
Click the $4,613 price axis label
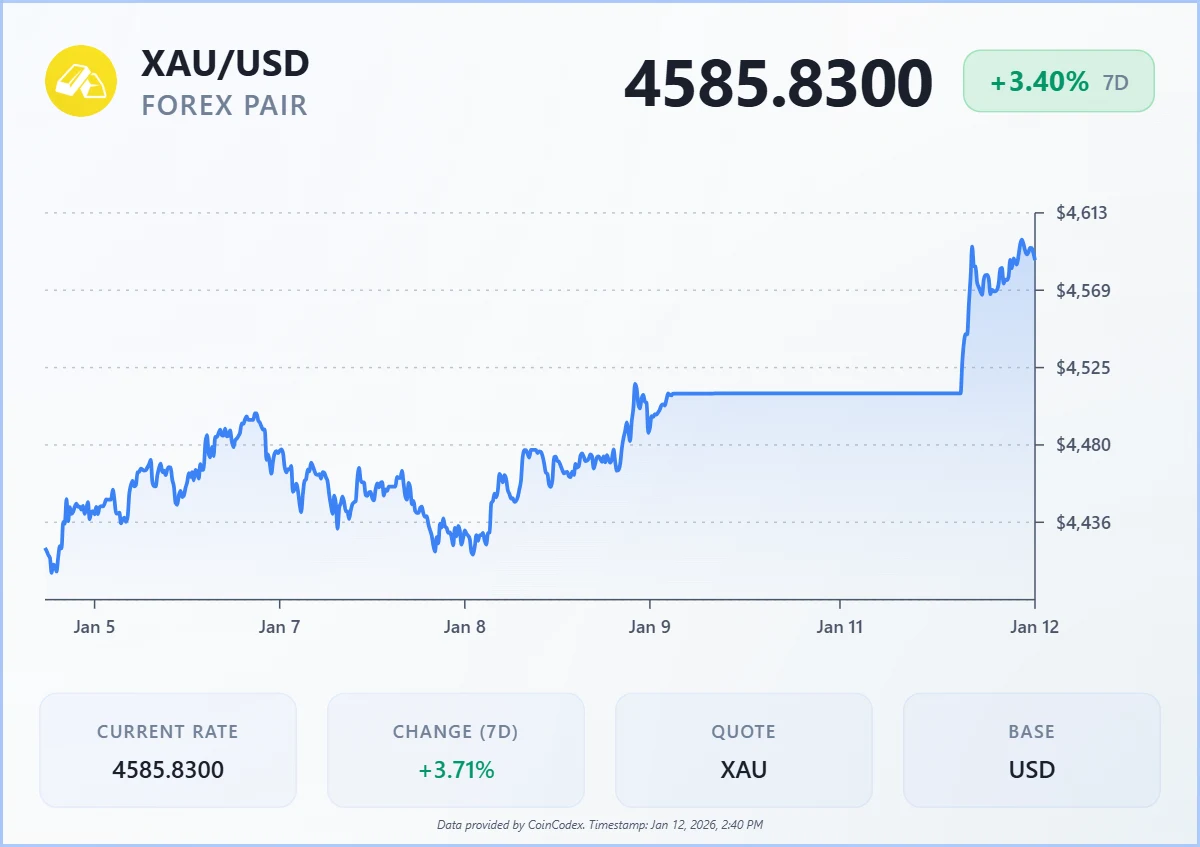click(x=1082, y=213)
